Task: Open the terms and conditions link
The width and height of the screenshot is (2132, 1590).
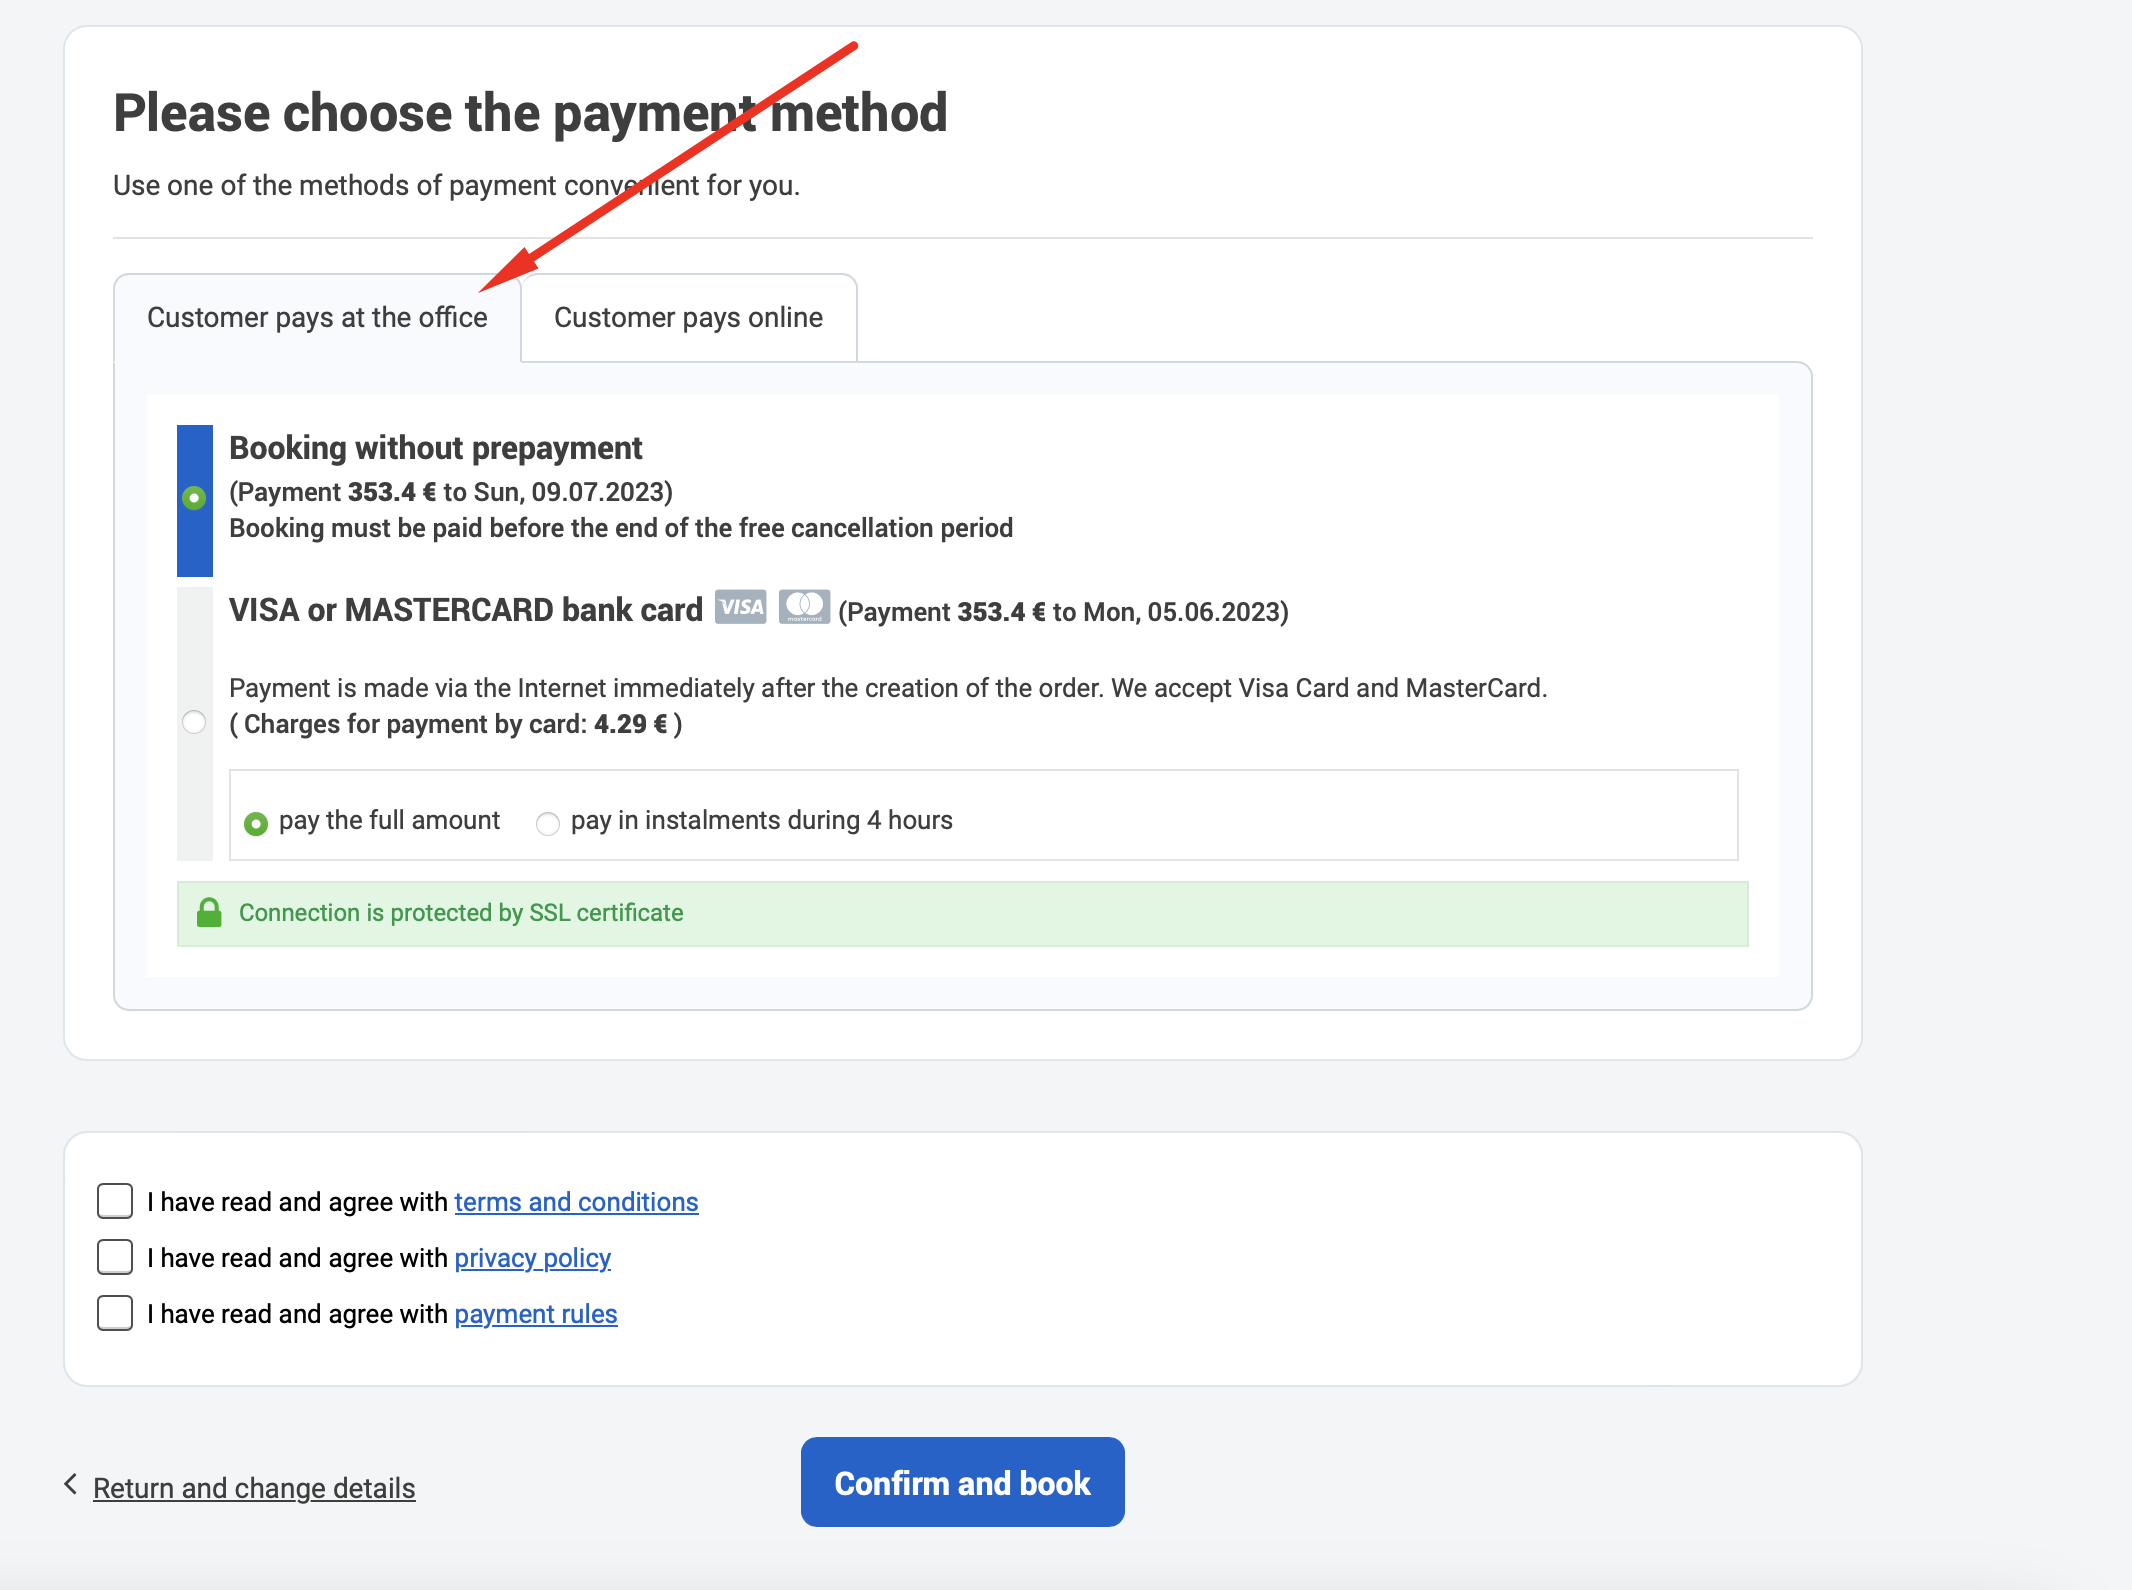Action: tap(576, 1202)
